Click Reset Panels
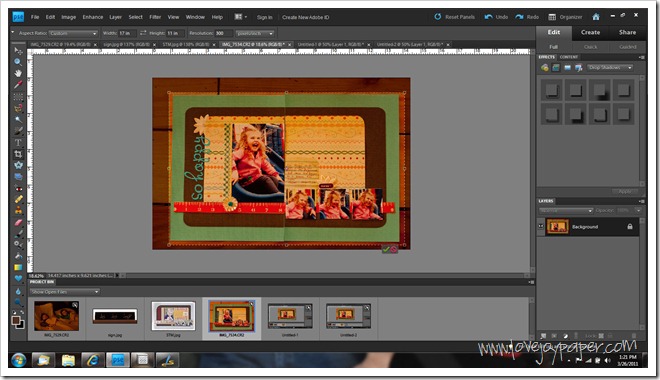This screenshot has height=380, width=660. point(455,17)
